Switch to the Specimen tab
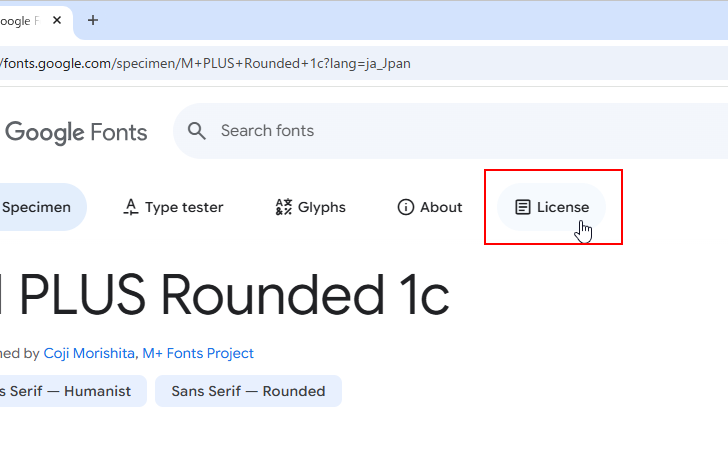Image resolution: width=728 pixels, height=460 pixels. pos(37,207)
